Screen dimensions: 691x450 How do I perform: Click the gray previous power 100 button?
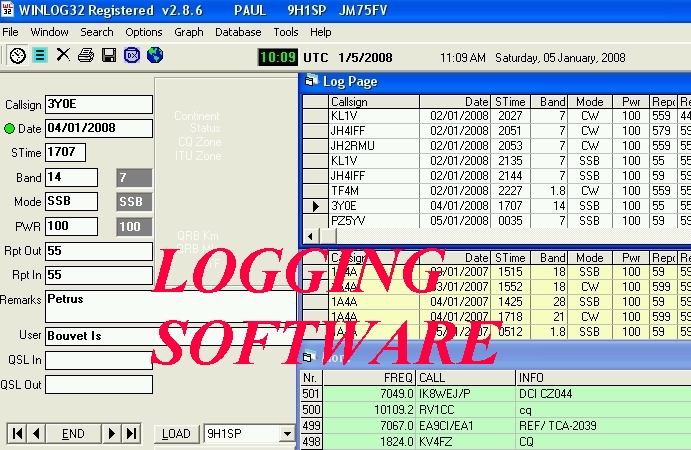pos(134,227)
